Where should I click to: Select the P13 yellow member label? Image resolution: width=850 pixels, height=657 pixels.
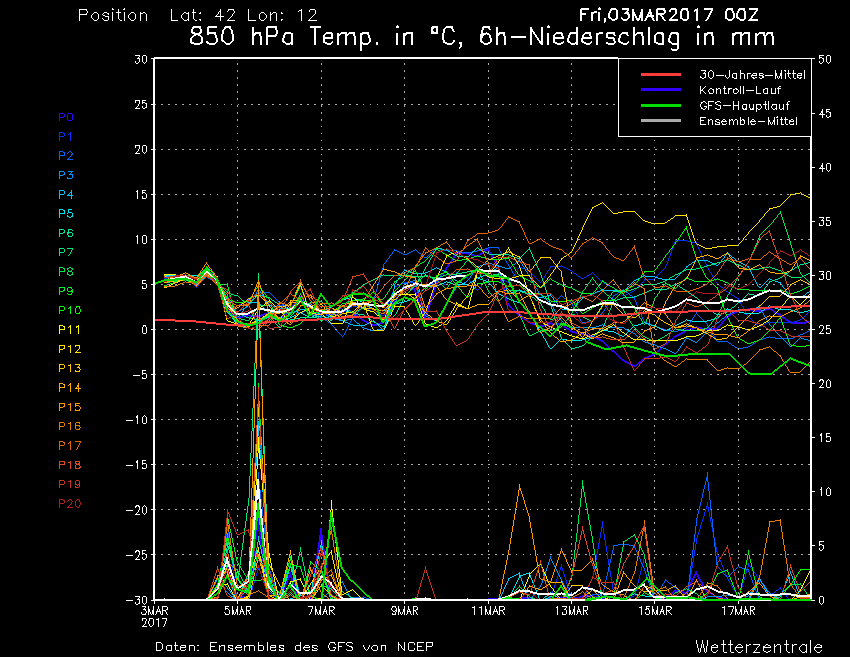70,368
